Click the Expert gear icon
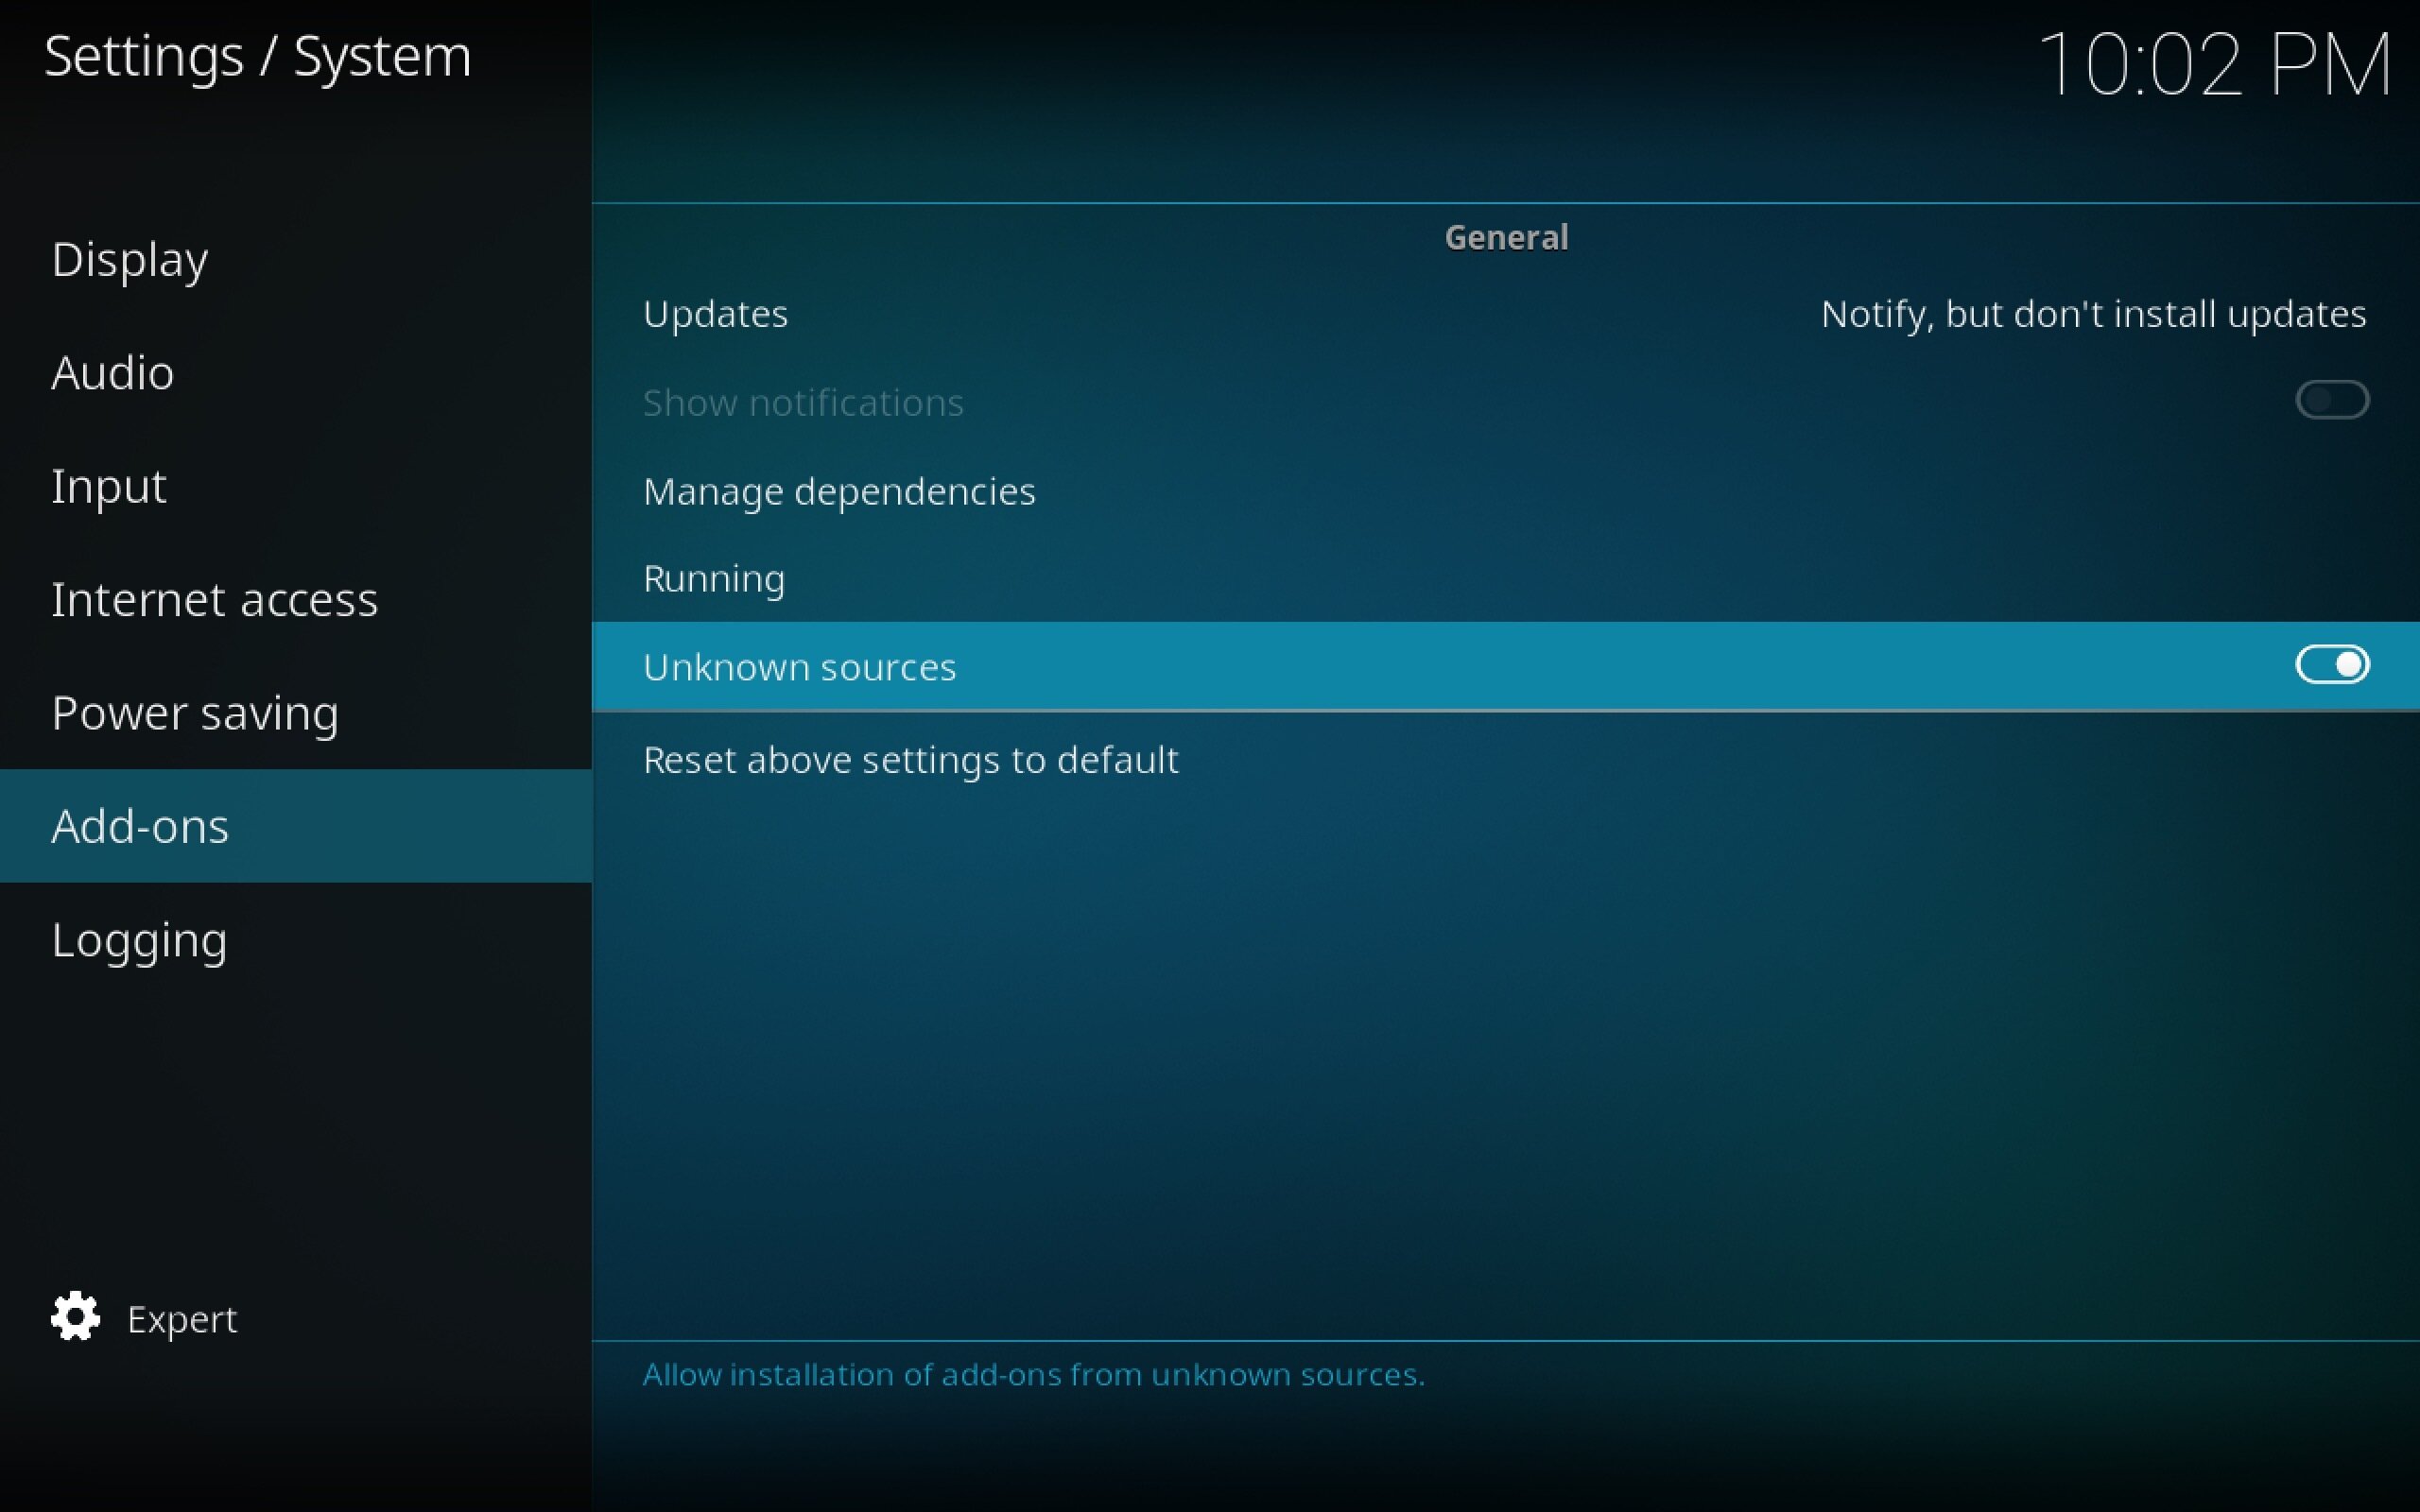 (75, 1317)
